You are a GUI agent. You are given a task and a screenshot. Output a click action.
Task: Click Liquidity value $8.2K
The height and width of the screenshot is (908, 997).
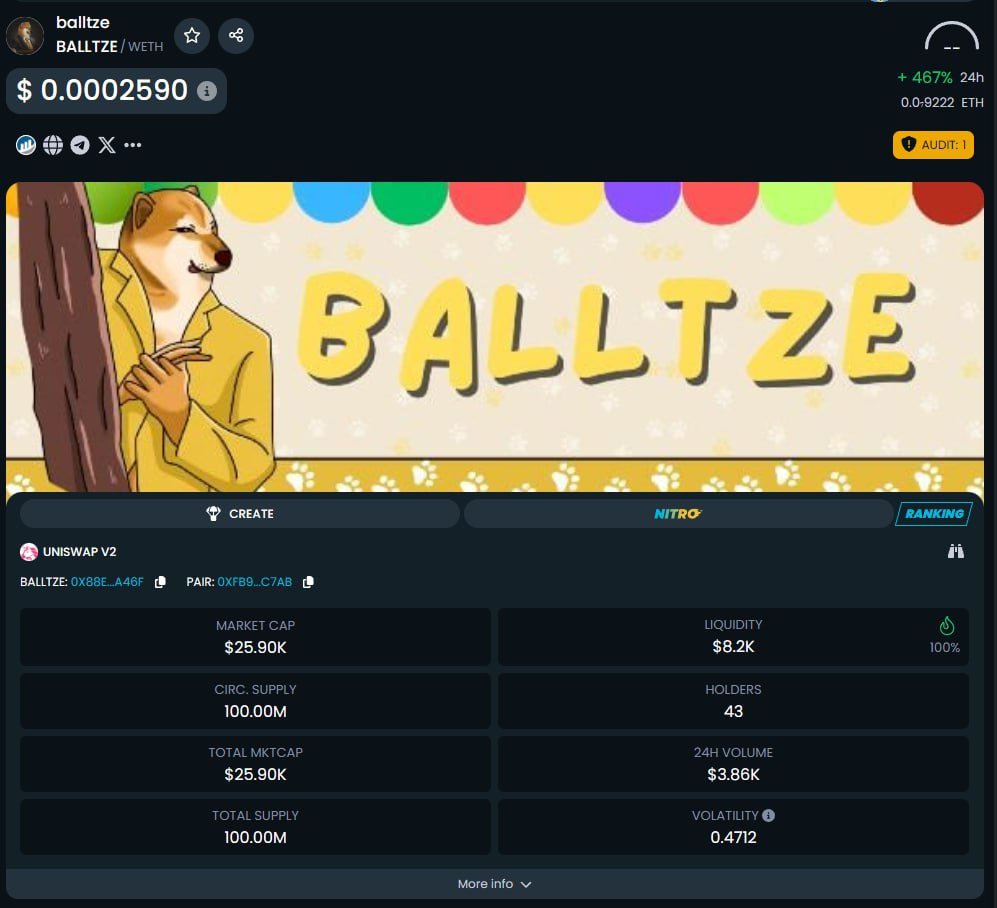coord(733,647)
